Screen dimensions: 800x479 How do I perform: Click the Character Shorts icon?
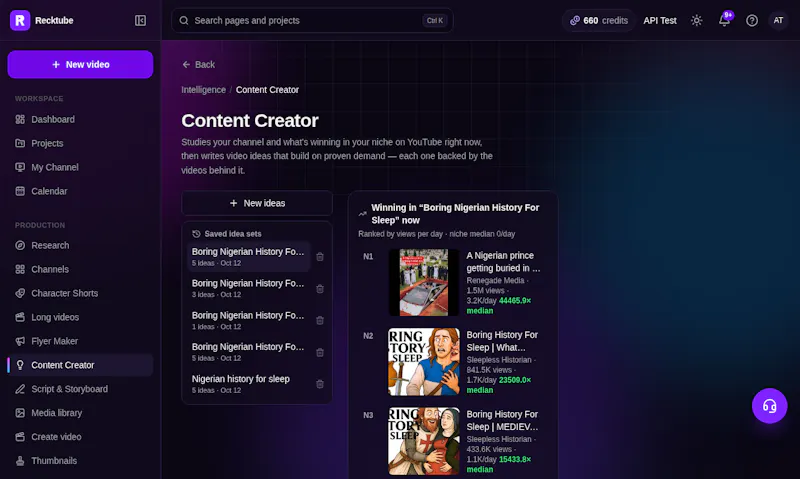coord(20,293)
